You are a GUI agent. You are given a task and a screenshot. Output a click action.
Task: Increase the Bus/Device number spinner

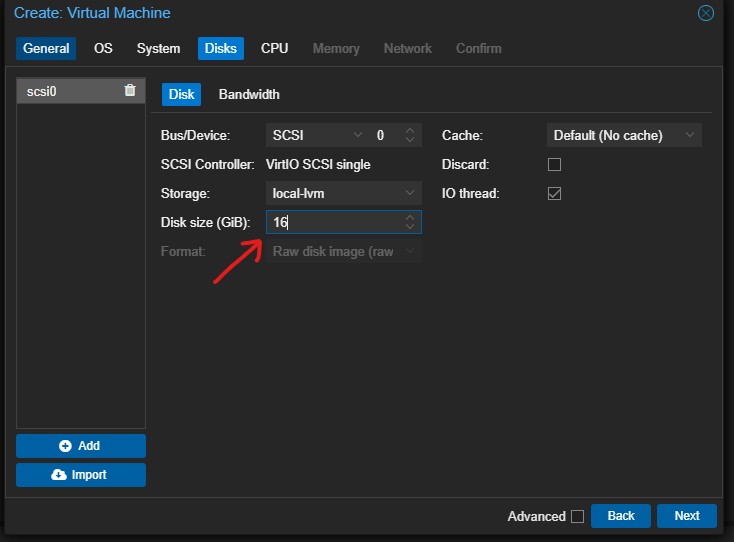coord(410,130)
